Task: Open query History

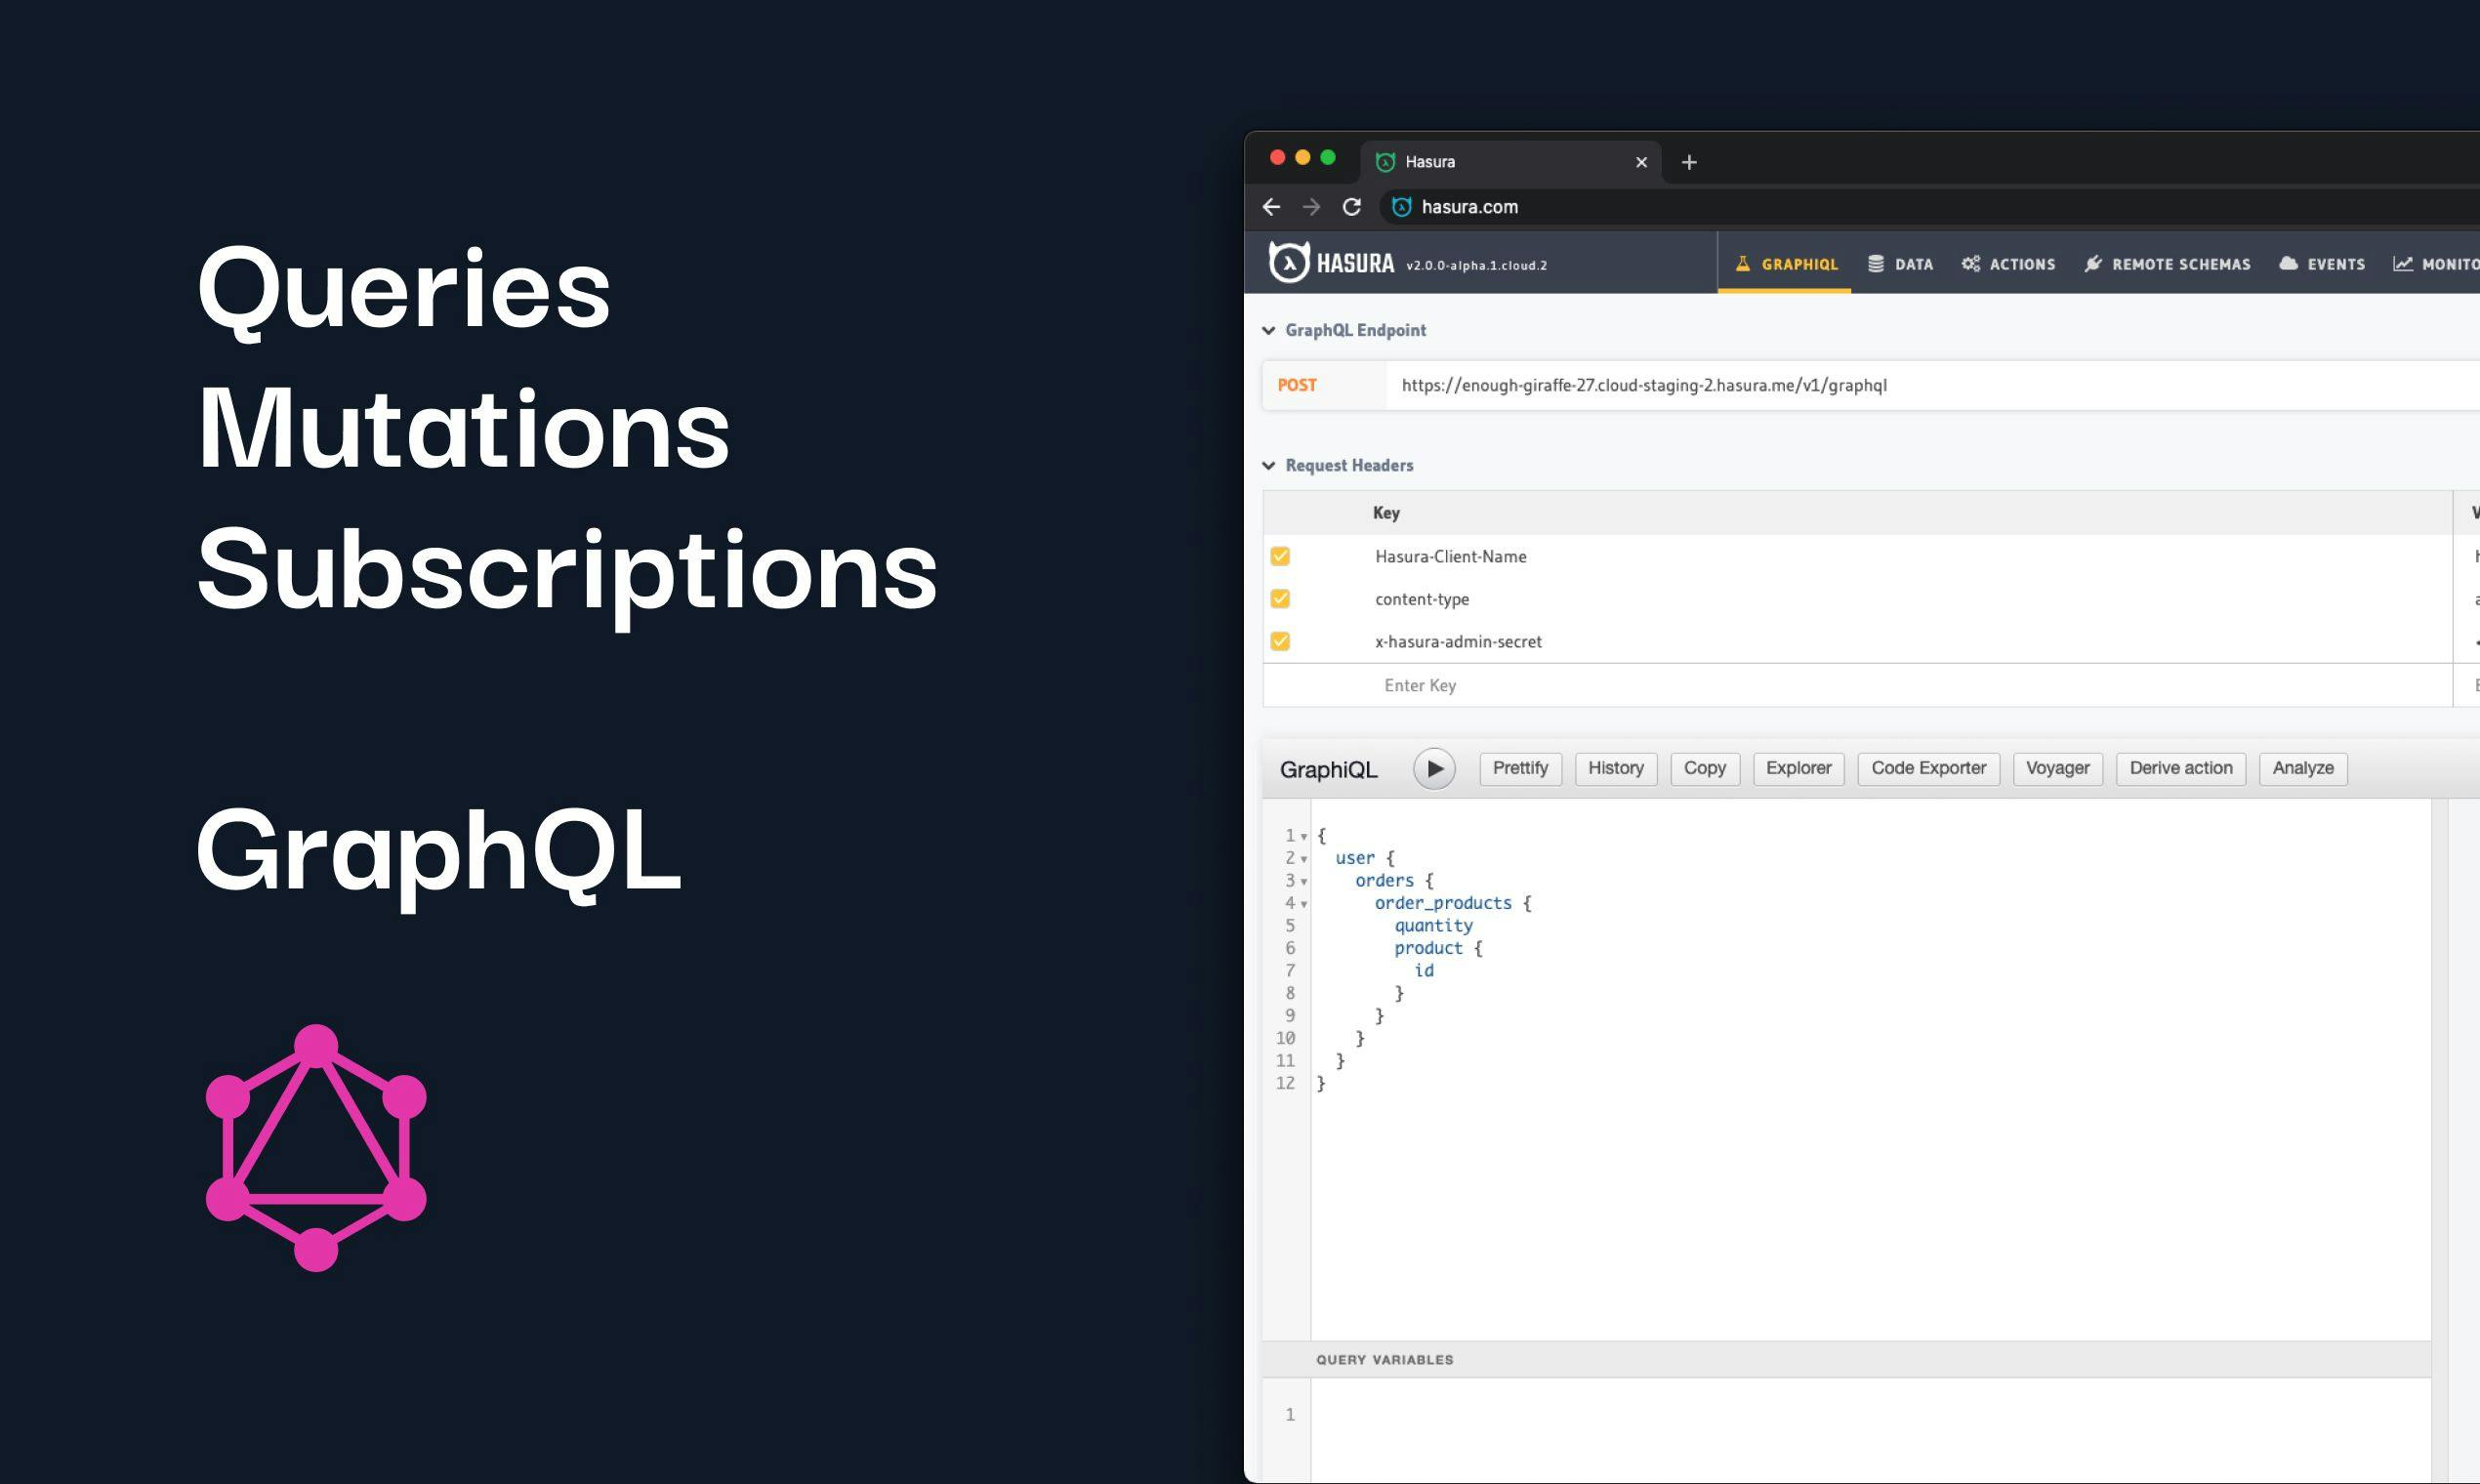Action: click(1616, 768)
